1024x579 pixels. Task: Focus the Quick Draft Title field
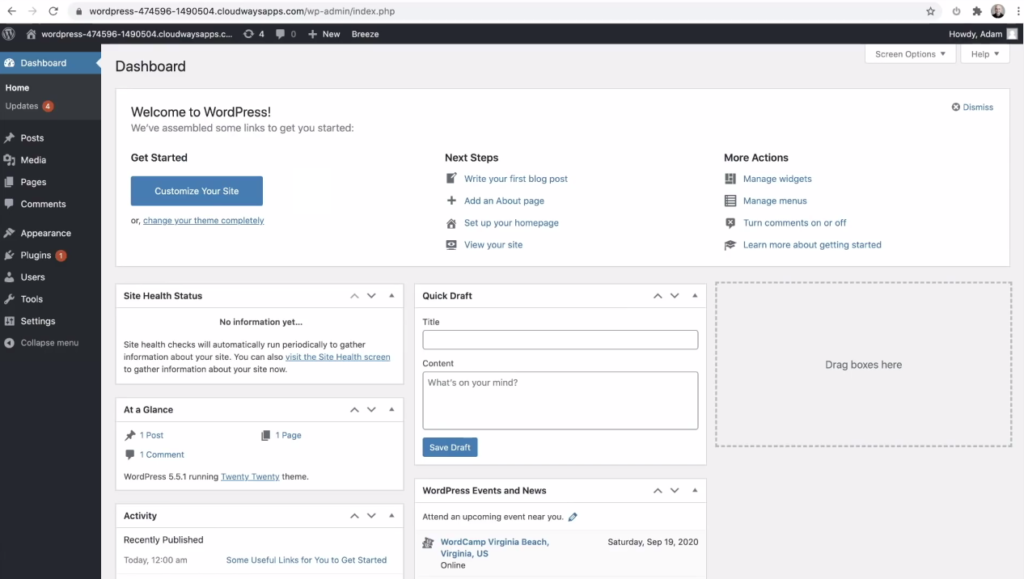pos(560,339)
